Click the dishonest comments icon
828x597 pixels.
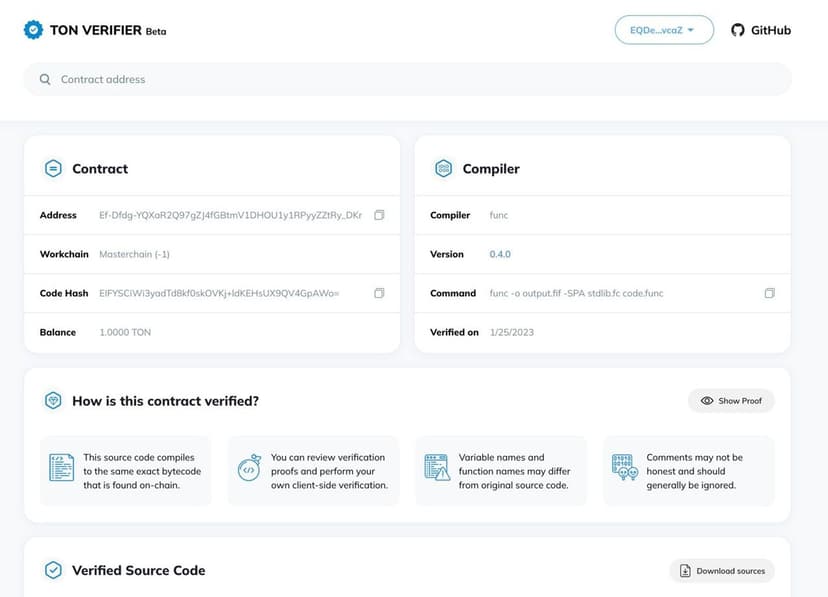click(x=625, y=468)
